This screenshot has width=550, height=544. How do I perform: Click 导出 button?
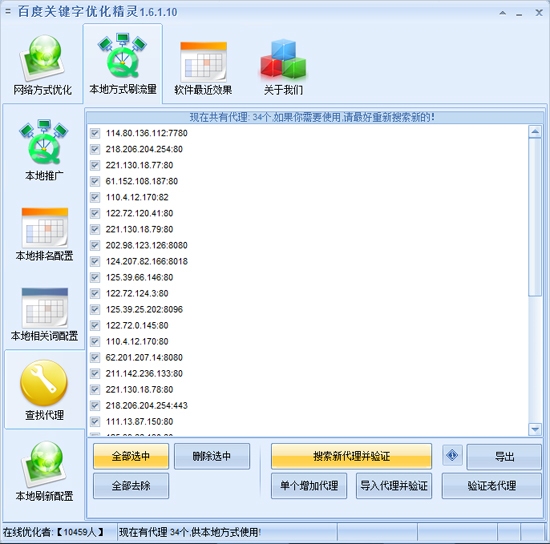[x=504, y=457]
